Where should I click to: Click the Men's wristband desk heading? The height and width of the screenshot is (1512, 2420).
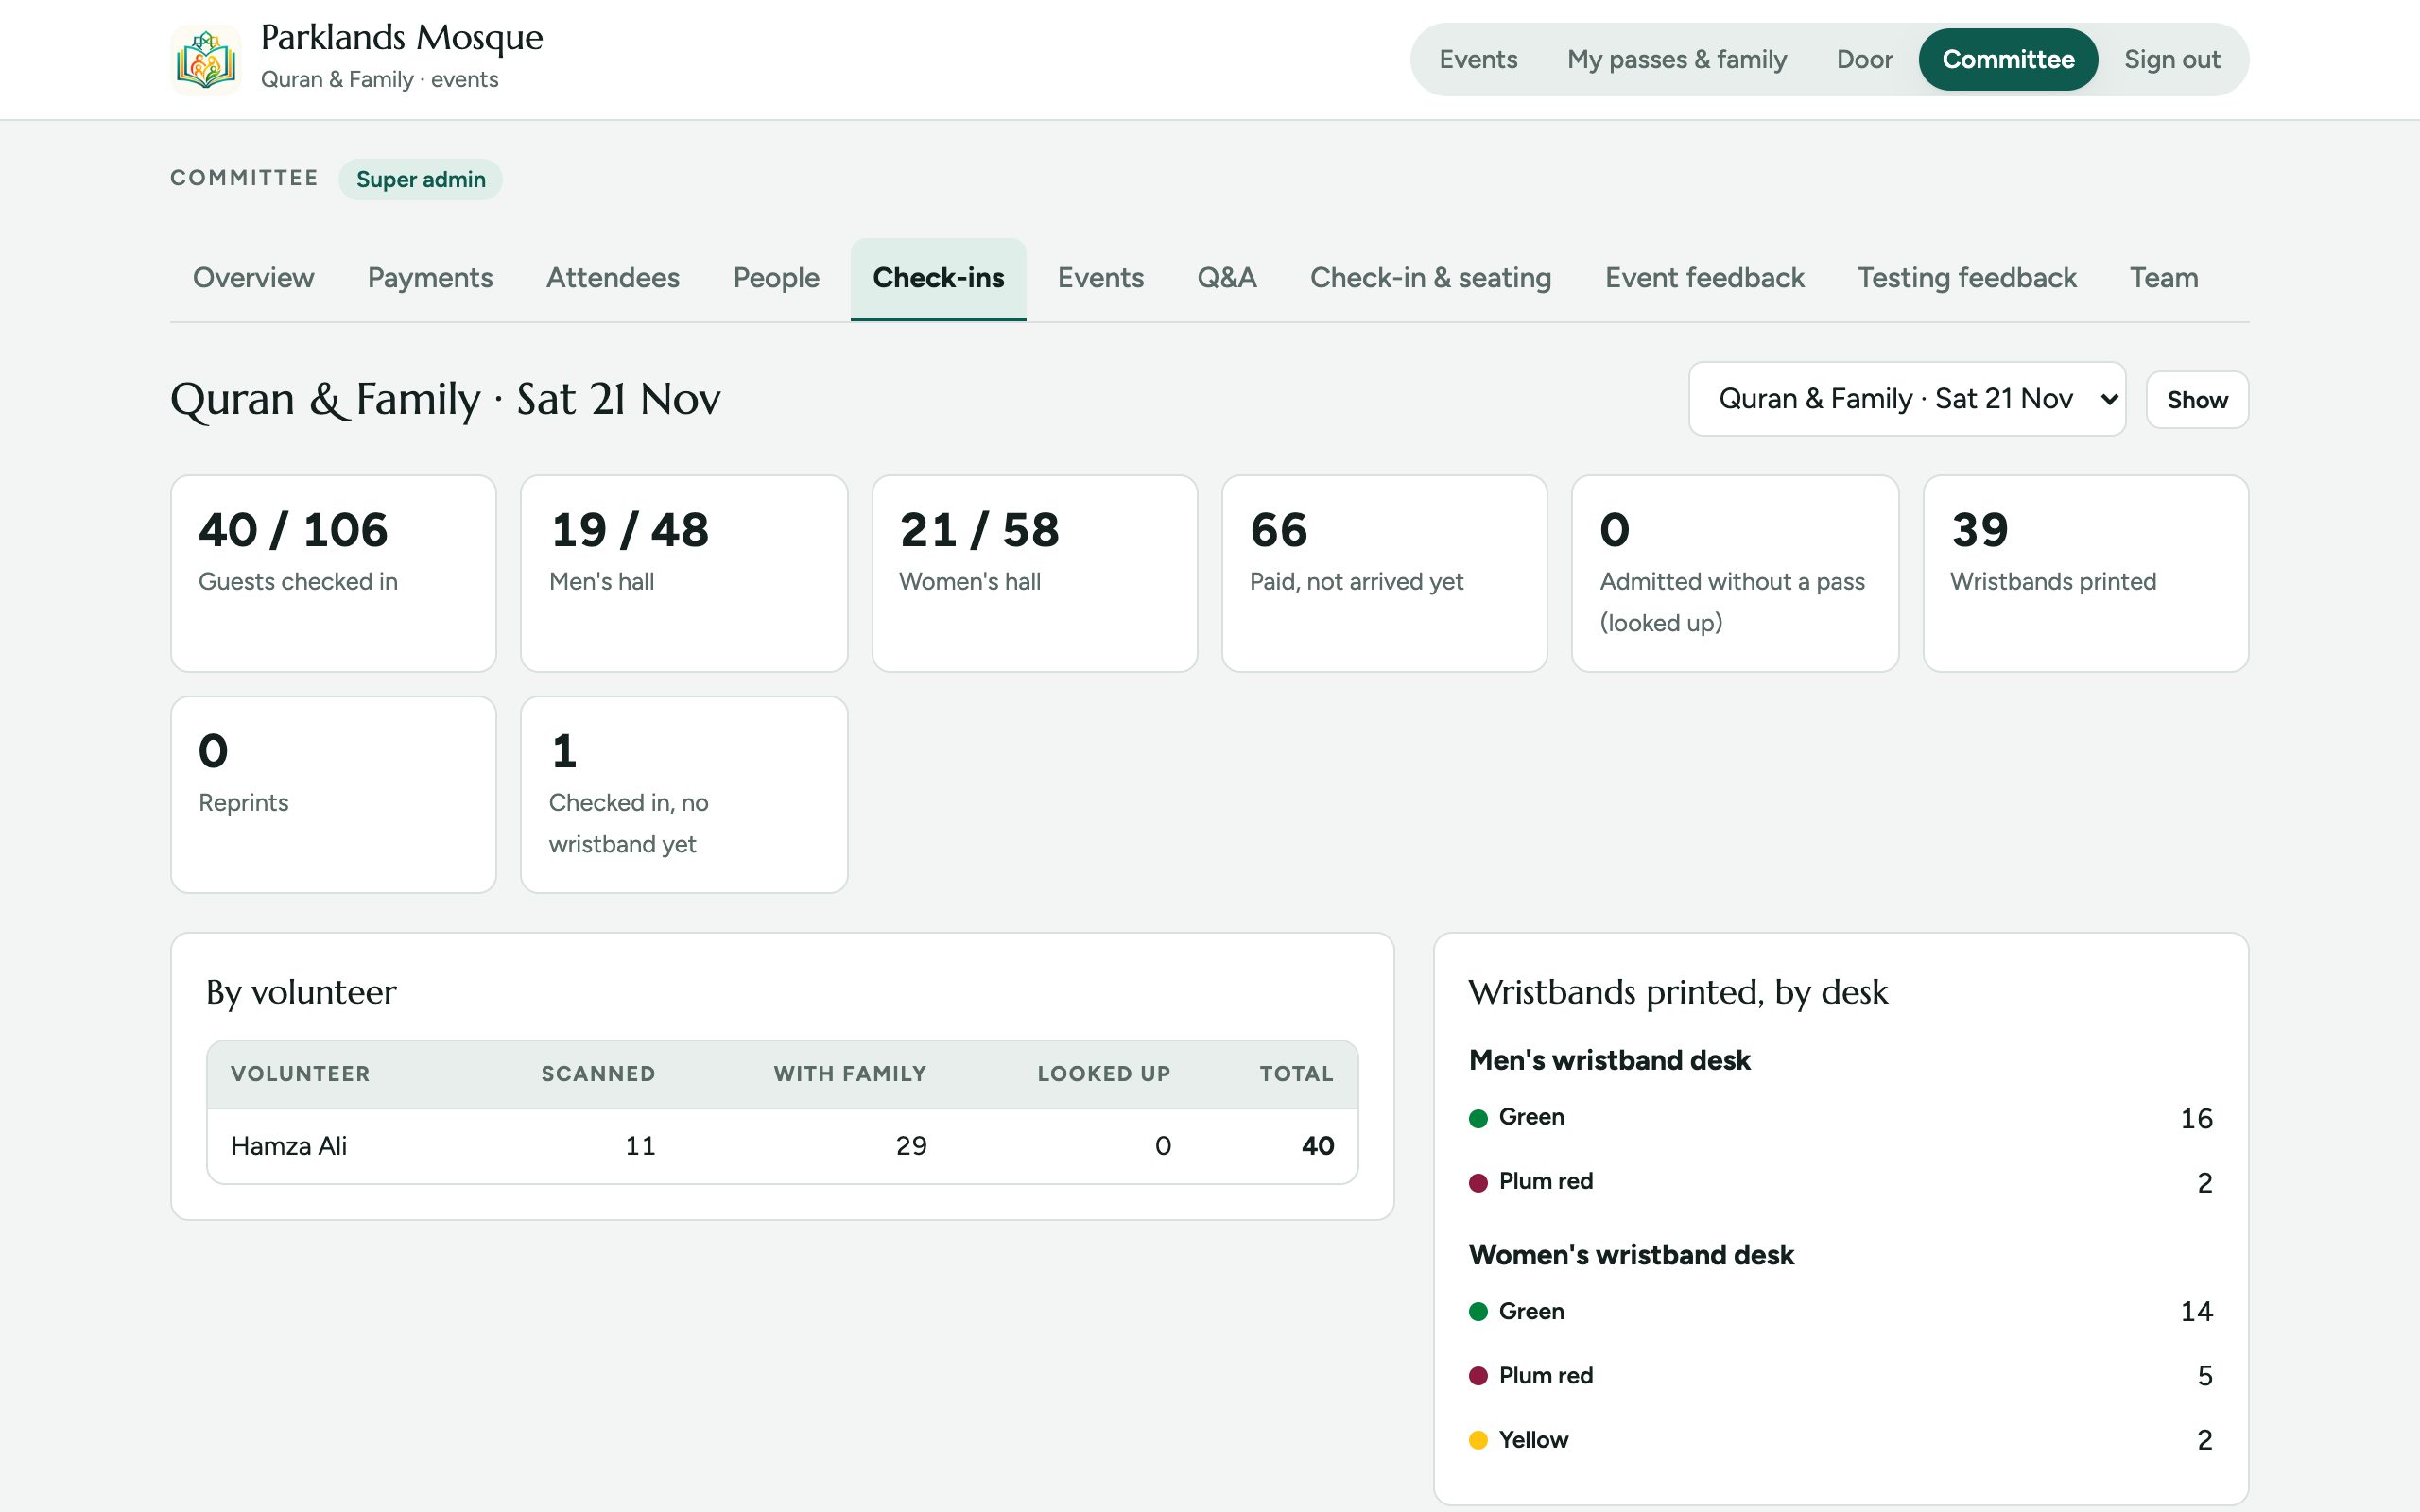(1609, 1060)
